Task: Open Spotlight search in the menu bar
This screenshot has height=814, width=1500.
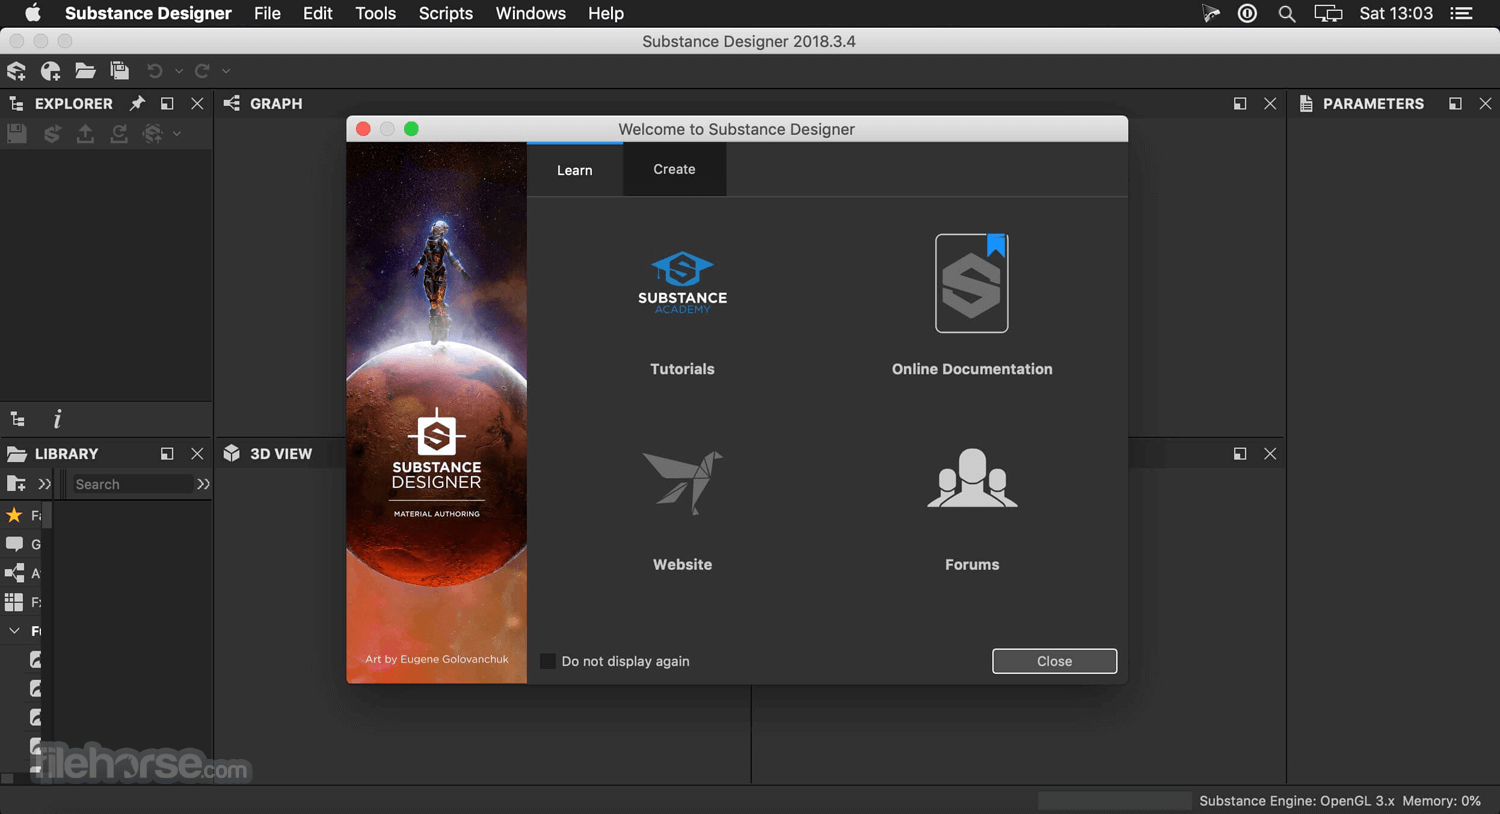Action: tap(1287, 13)
